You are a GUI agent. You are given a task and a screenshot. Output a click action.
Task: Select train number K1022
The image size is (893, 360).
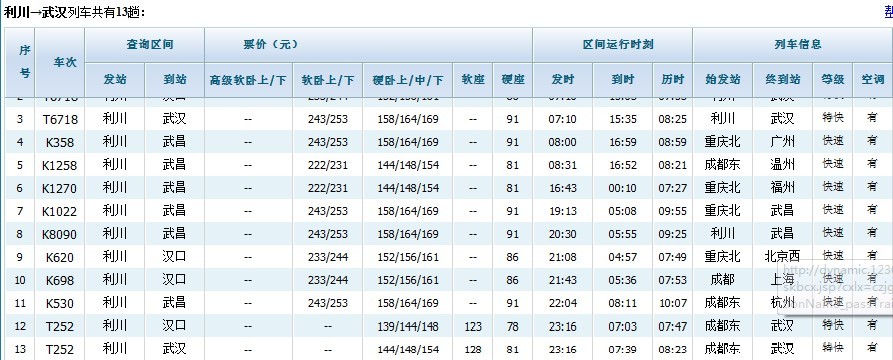pos(60,211)
